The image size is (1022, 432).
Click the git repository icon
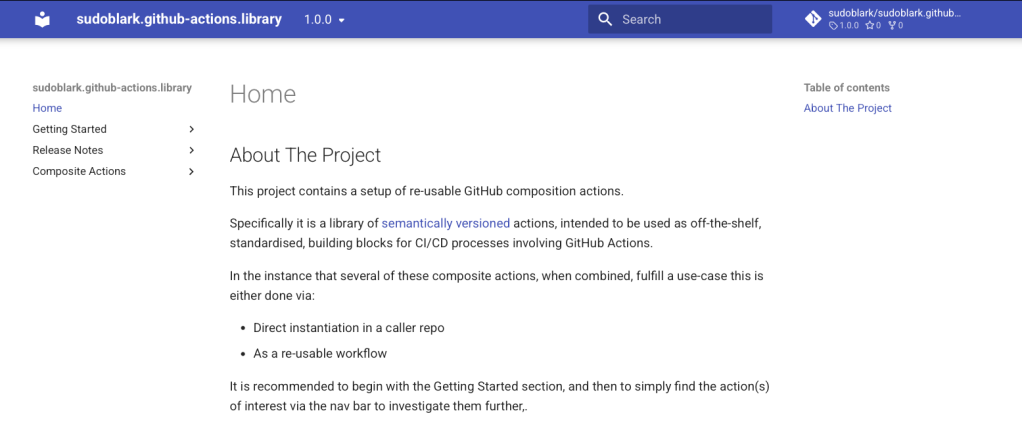click(813, 19)
